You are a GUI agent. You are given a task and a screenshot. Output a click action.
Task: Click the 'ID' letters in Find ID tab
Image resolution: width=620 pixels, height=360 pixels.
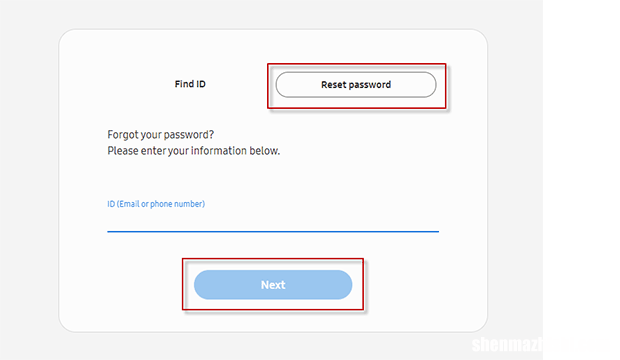tap(201, 84)
